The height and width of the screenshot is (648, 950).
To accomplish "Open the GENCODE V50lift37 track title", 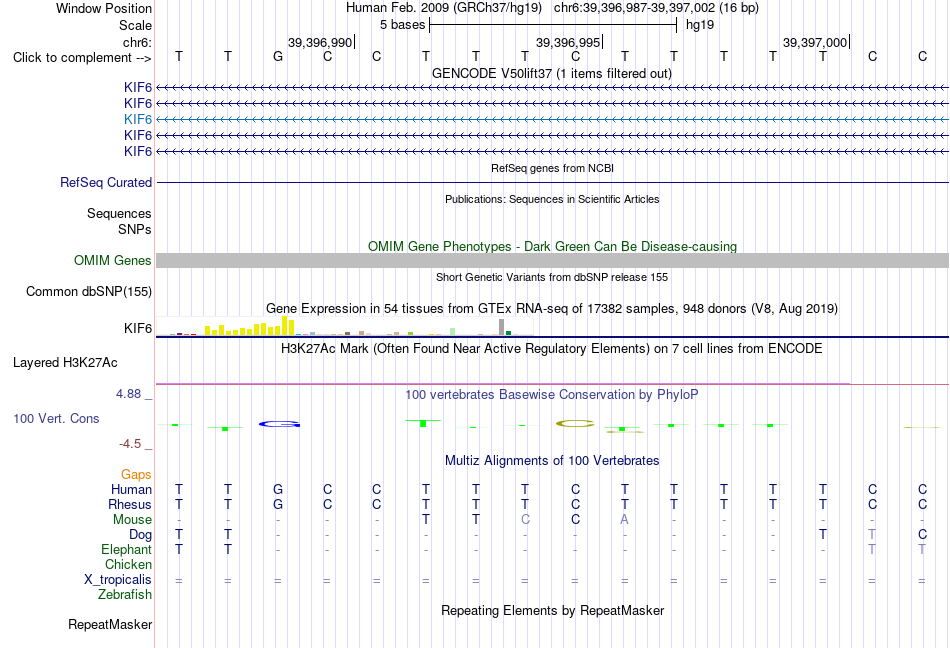I will [x=552, y=73].
